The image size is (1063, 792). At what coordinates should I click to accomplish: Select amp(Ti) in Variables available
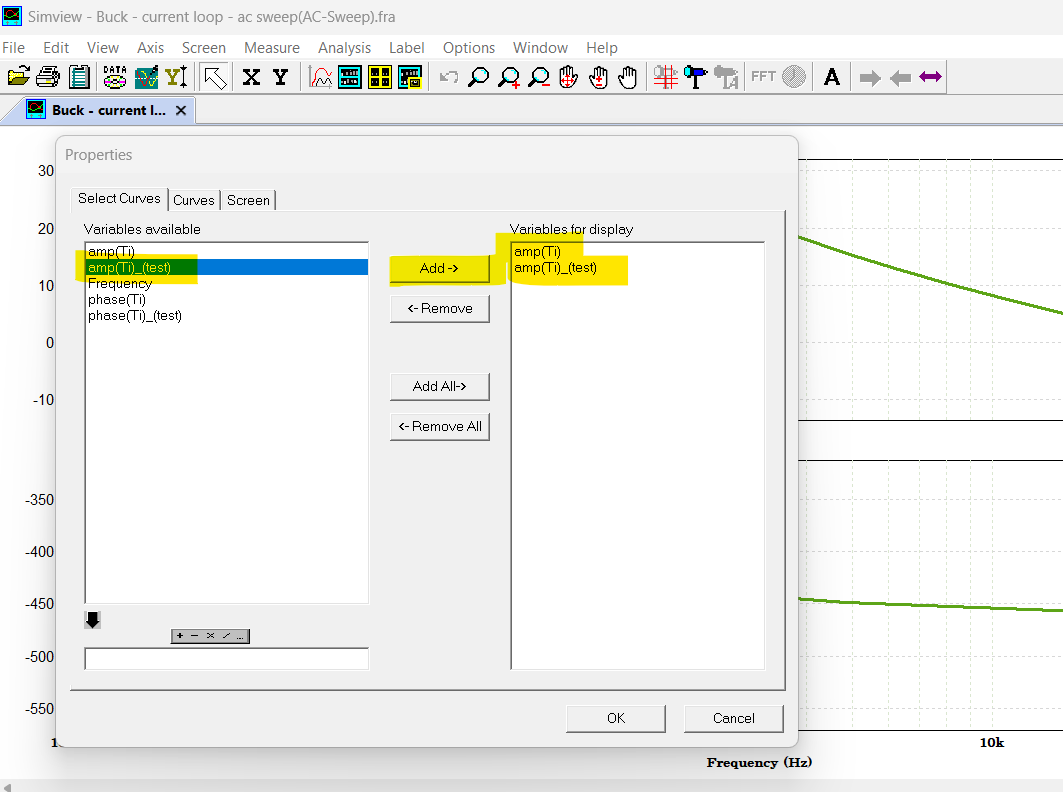click(x=227, y=252)
